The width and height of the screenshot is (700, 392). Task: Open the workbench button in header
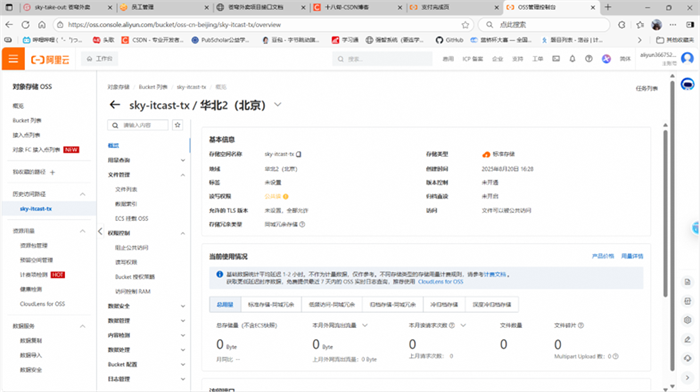coord(100,59)
